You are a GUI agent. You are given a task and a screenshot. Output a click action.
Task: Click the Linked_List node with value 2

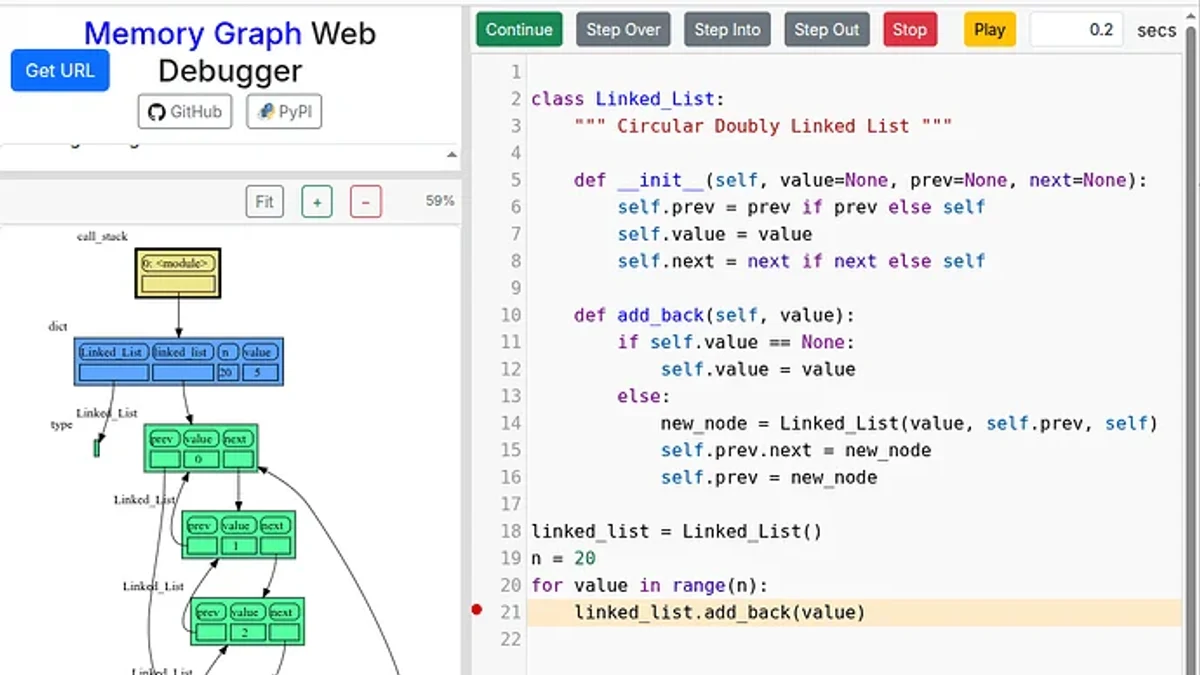click(x=247, y=621)
